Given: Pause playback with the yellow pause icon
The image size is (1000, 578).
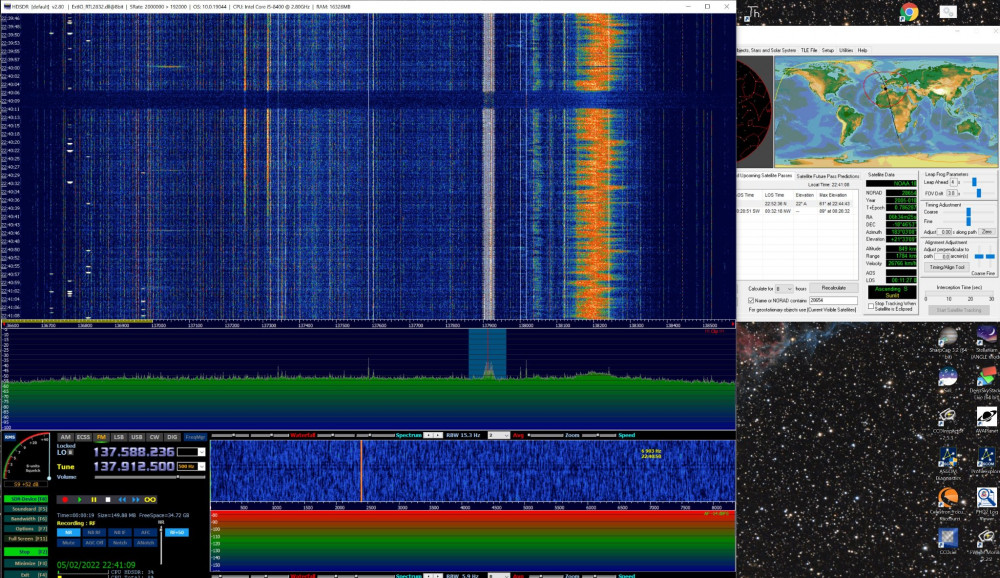Looking at the screenshot, I should pos(94,500).
